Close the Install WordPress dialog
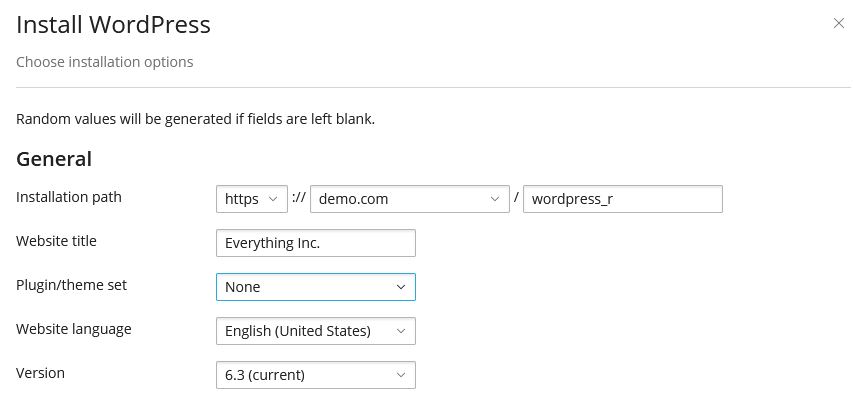 838,23
